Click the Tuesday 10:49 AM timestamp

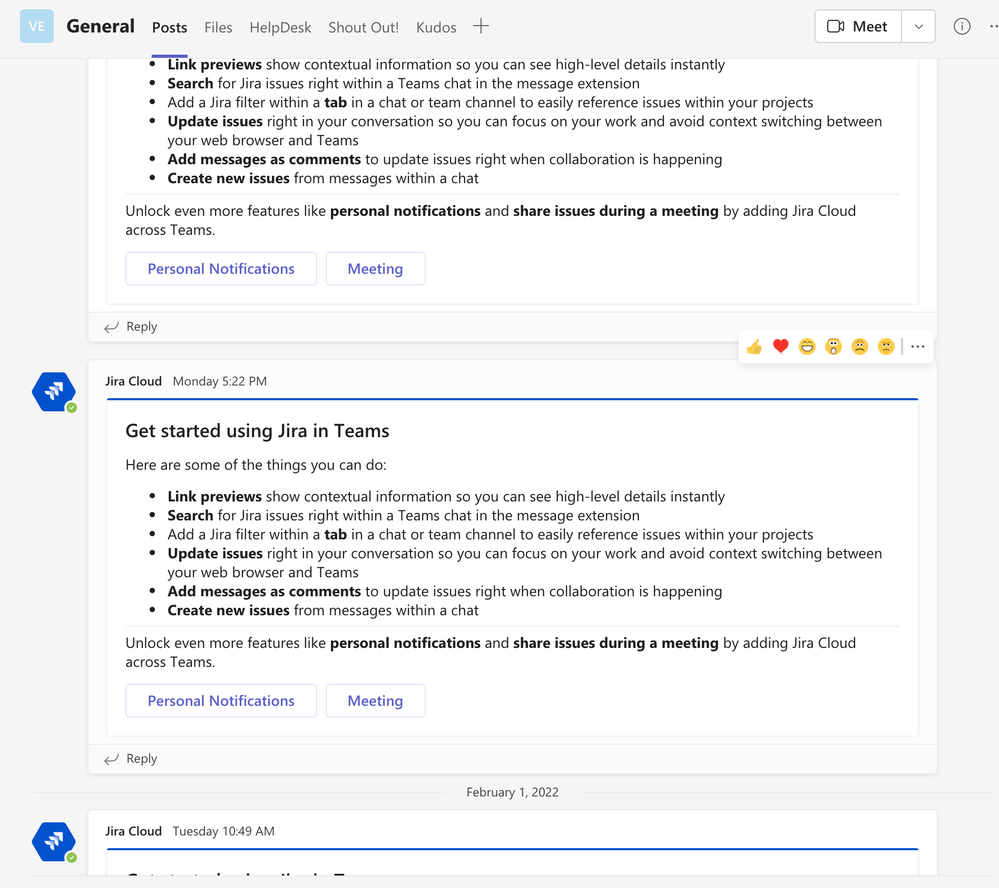[x=224, y=831]
